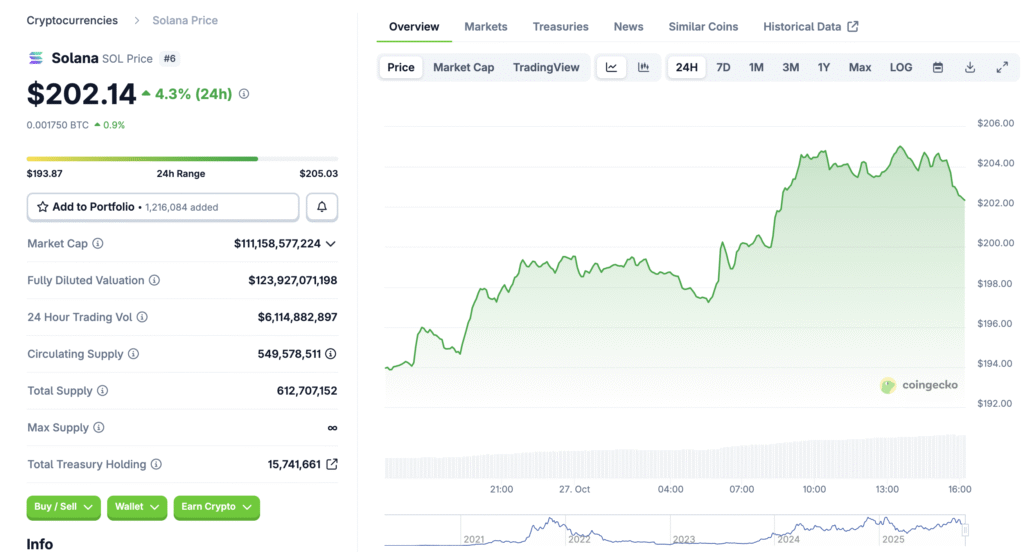Click the Cryptocurrencies breadcrumb link
This screenshot has width=1024, height=552.
72,20
